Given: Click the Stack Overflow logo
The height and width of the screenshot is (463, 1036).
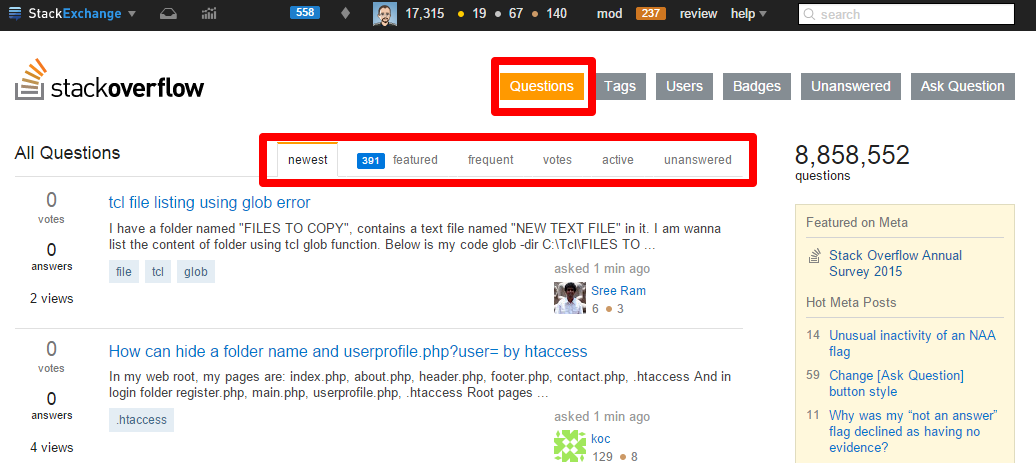Looking at the screenshot, I should pos(110,80).
